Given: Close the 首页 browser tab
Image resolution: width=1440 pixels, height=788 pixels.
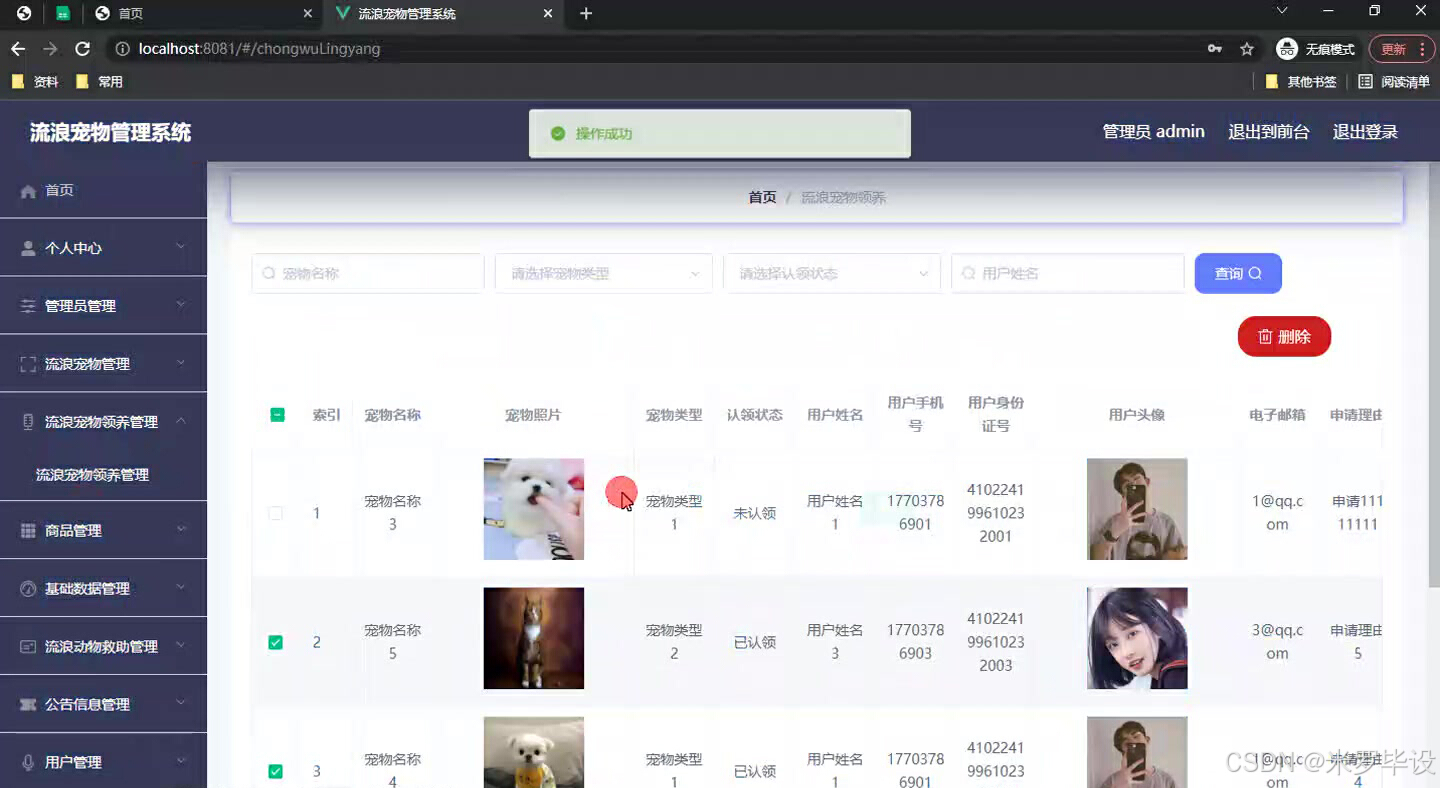Looking at the screenshot, I should point(308,14).
